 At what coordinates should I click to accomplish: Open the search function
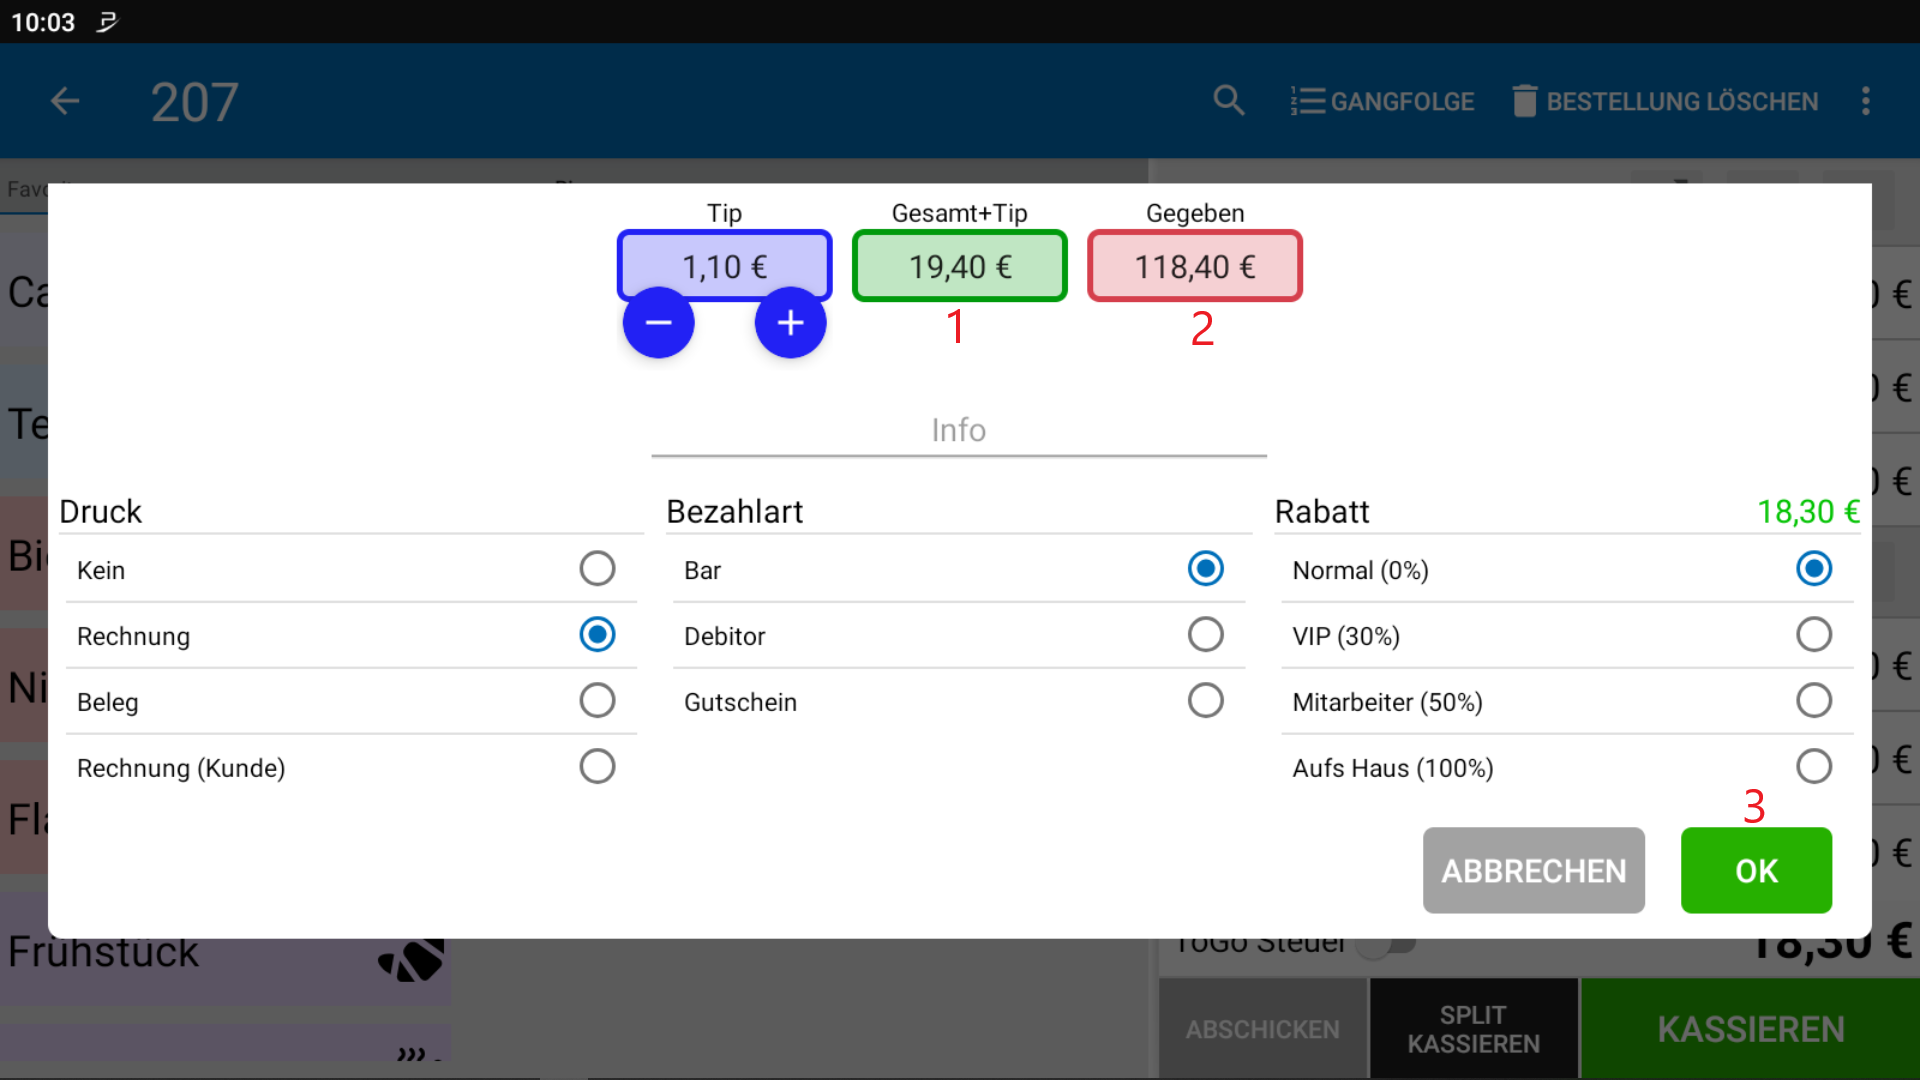coord(1229,101)
